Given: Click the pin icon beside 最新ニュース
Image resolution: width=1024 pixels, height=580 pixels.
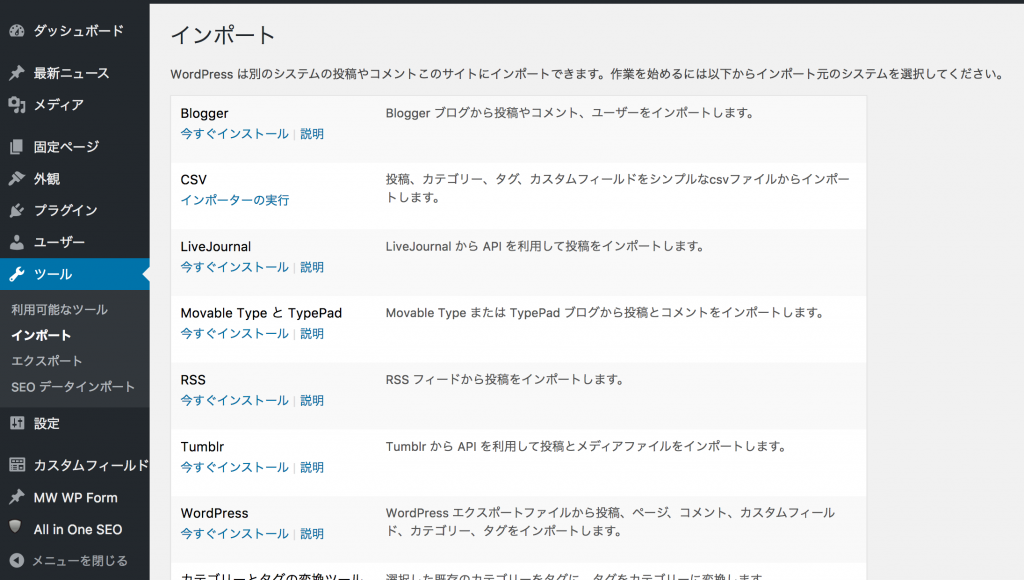Looking at the screenshot, I should coord(17,72).
